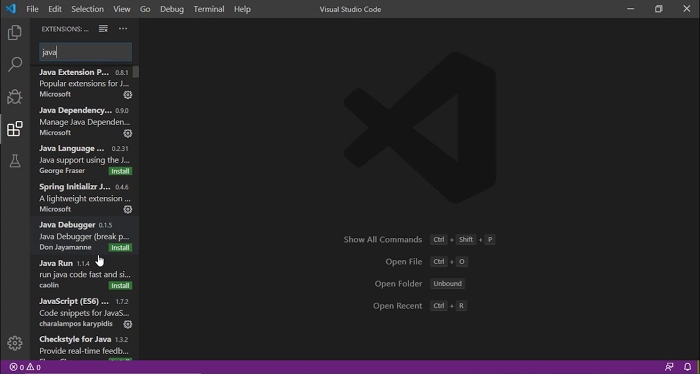Open the Manage gear in activity bar

point(15,343)
